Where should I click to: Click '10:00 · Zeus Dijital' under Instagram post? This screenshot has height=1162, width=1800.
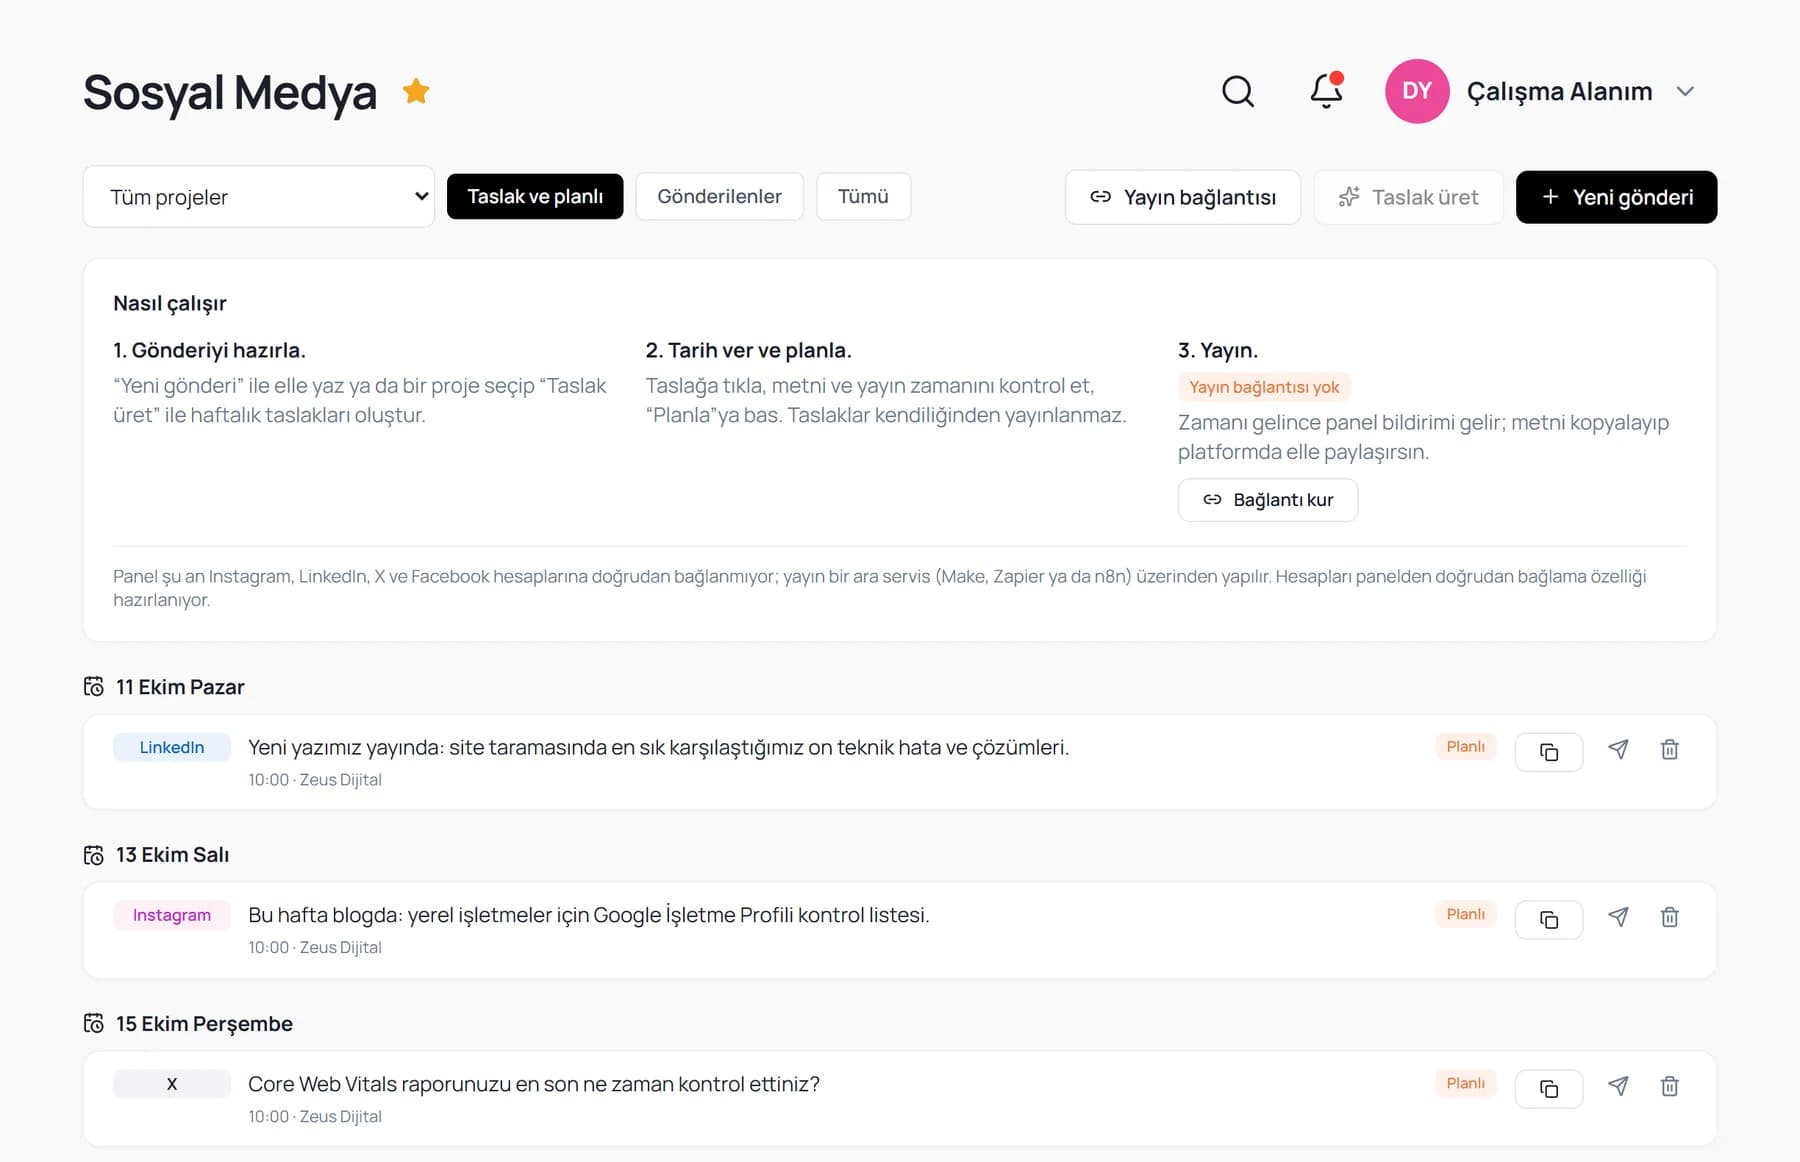click(x=315, y=948)
